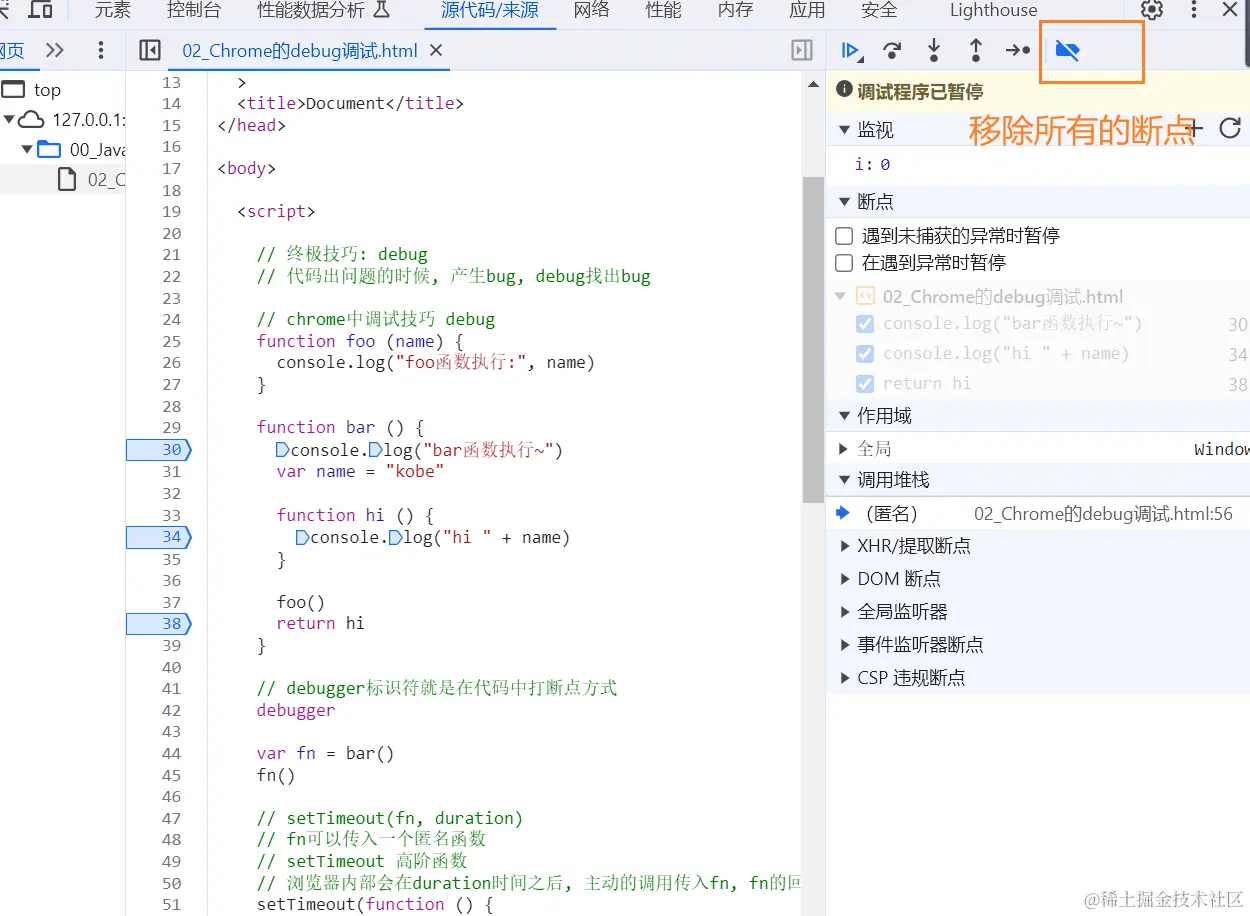Viewport: 1250px width, 916px height.
Task: Resume script execution with the play icon
Action: click(851, 50)
